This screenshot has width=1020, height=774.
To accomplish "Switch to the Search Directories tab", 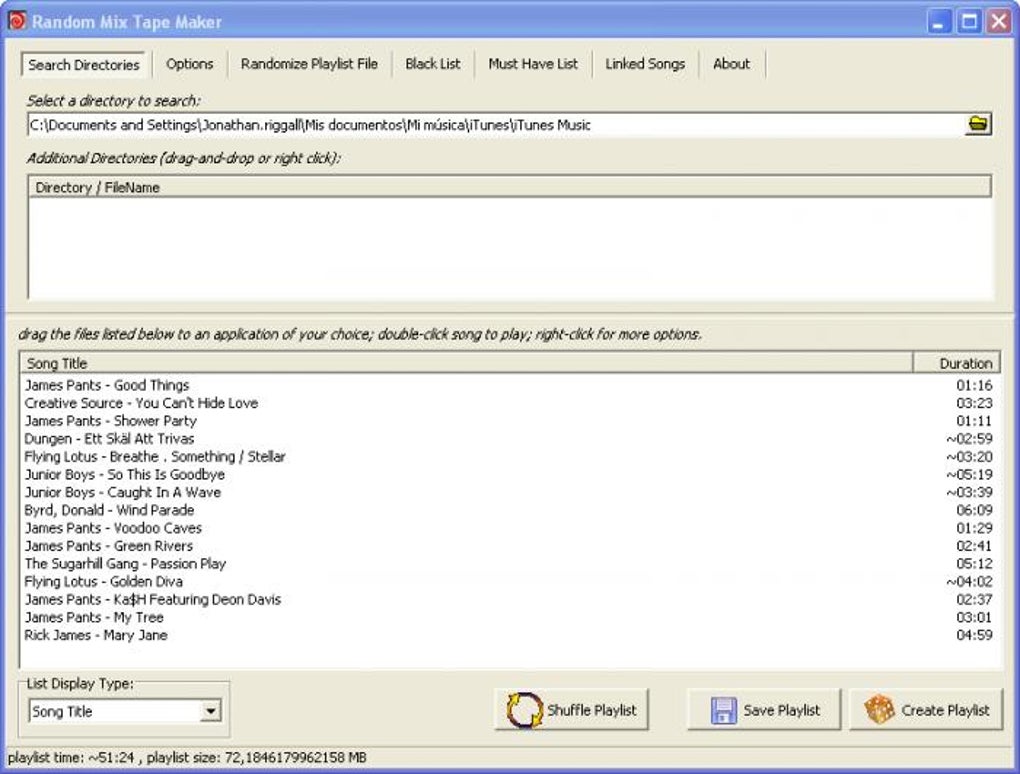I will pos(83,64).
